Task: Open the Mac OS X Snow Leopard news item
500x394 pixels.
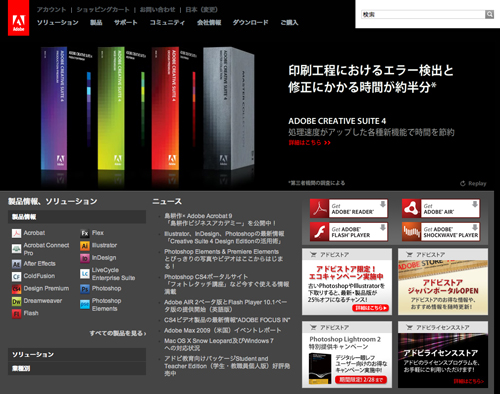Action: point(219,344)
